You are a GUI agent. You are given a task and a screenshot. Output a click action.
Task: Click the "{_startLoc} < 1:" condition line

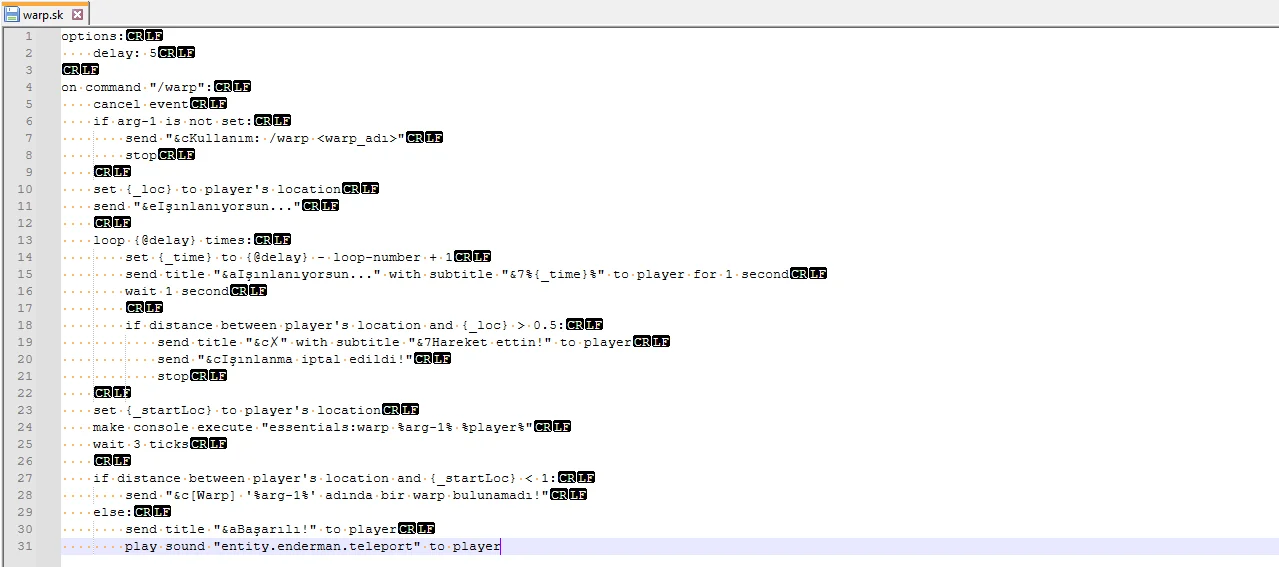coord(325,478)
